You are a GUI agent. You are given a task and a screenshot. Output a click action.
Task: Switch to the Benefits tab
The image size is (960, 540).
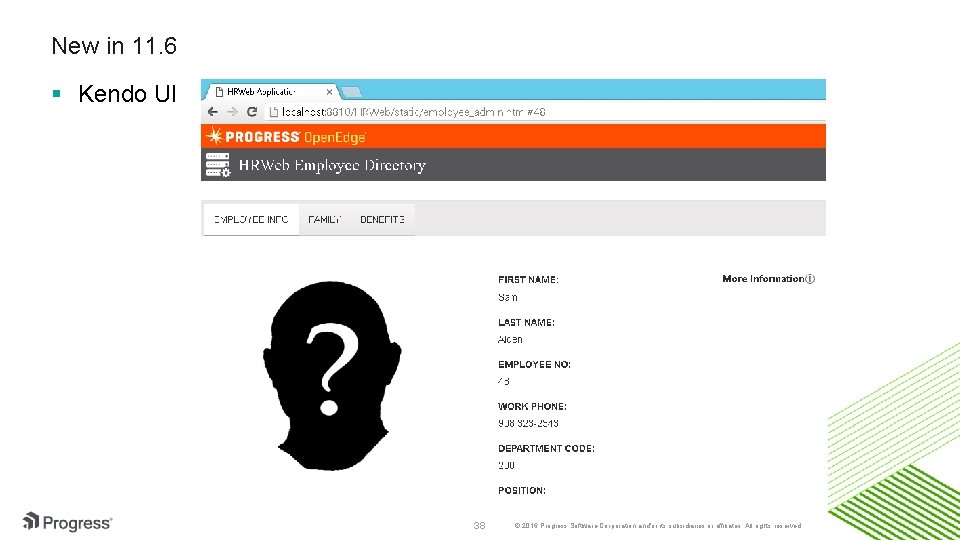382,219
